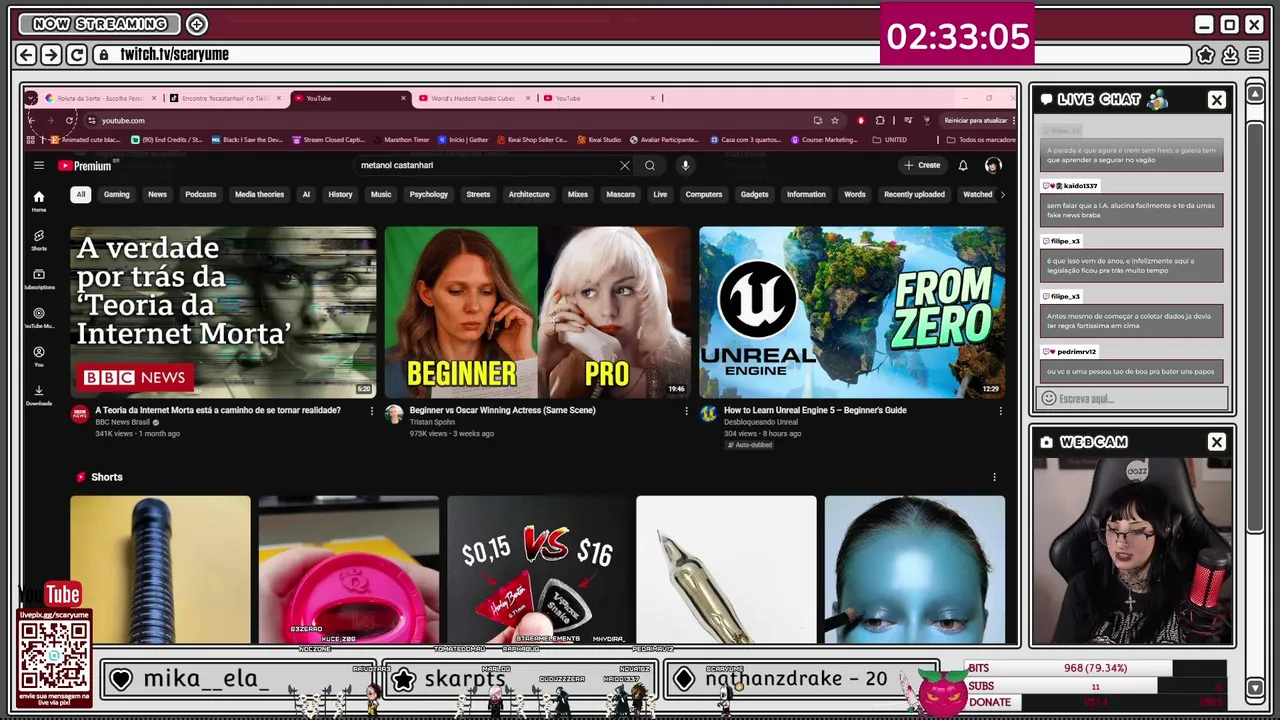This screenshot has height=720, width=1280.
Task: Open the Shorts shelf more options
Action: (x=994, y=478)
